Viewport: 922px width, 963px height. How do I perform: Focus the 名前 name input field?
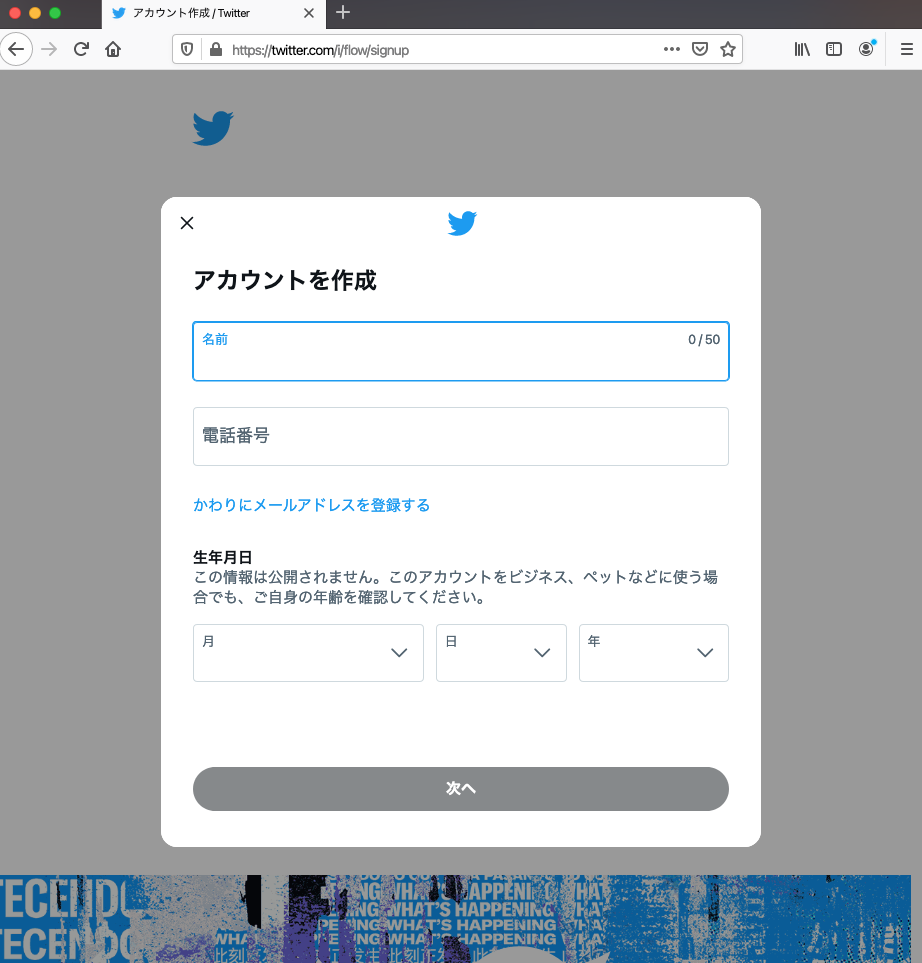(x=461, y=351)
